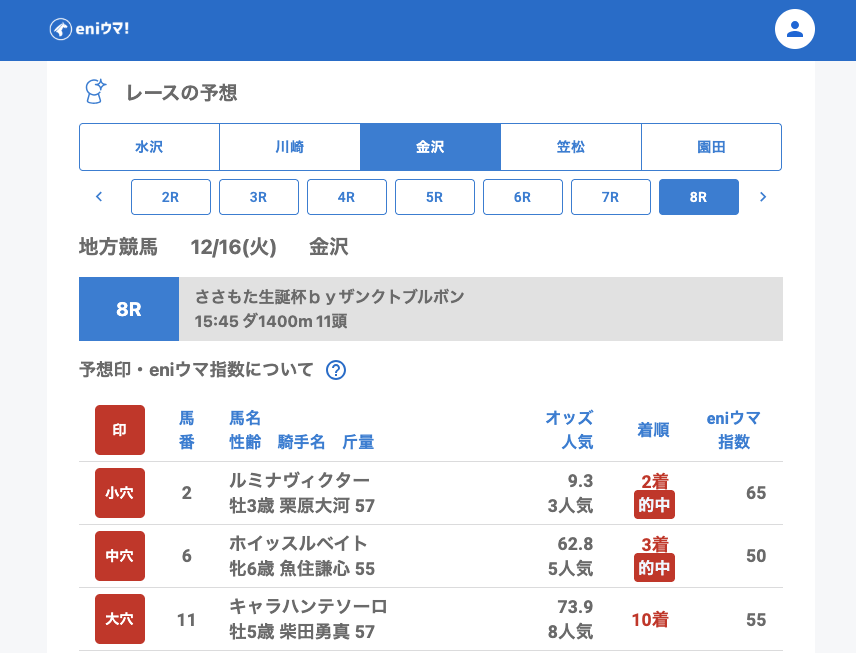856x653 pixels.
Task: Switch to the 川崎 racecourse tab
Action: tap(290, 147)
